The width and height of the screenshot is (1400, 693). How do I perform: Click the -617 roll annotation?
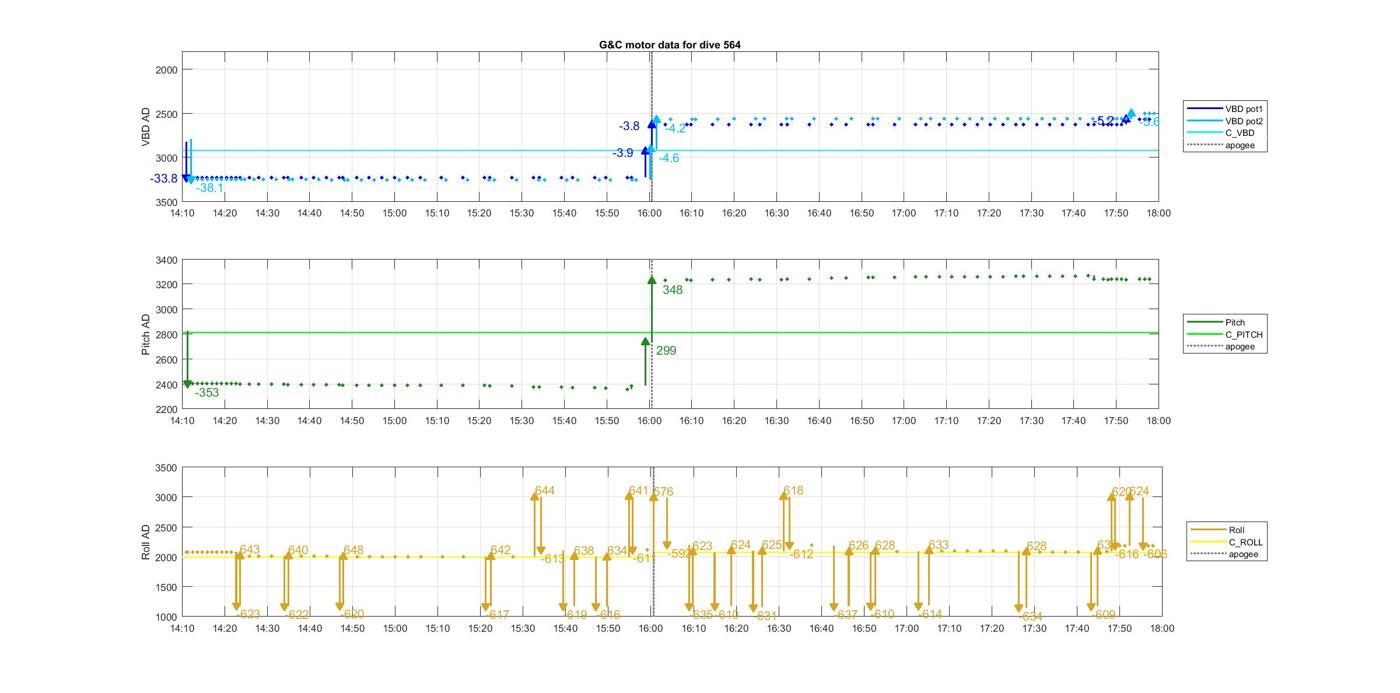pyautogui.click(x=498, y=615)
